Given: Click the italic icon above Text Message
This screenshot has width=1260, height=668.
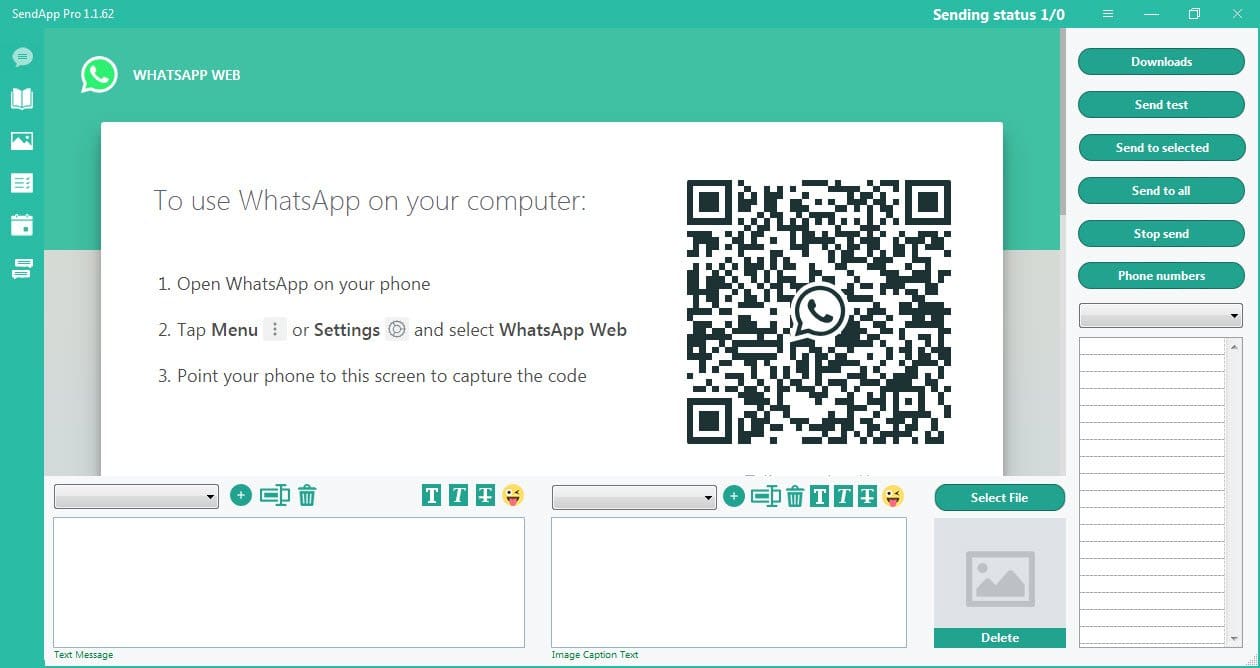Looking at the screenshot, I should [458, 495].
